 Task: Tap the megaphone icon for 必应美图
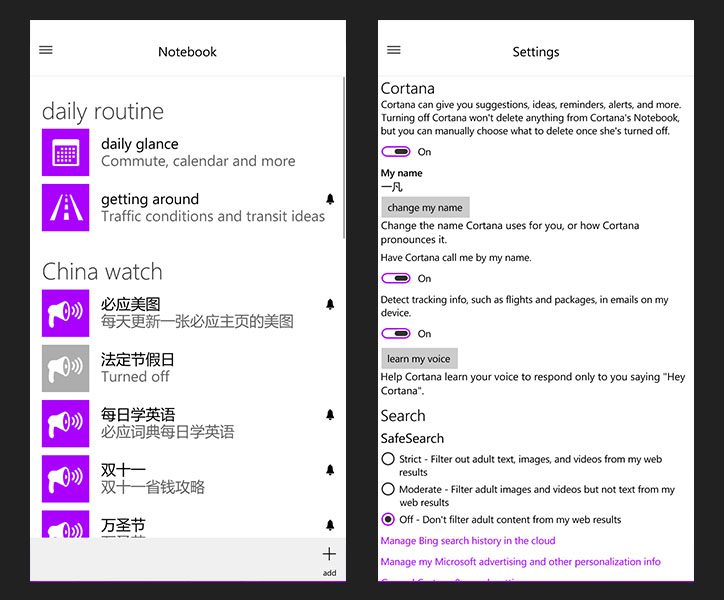(x=66, y=313)
